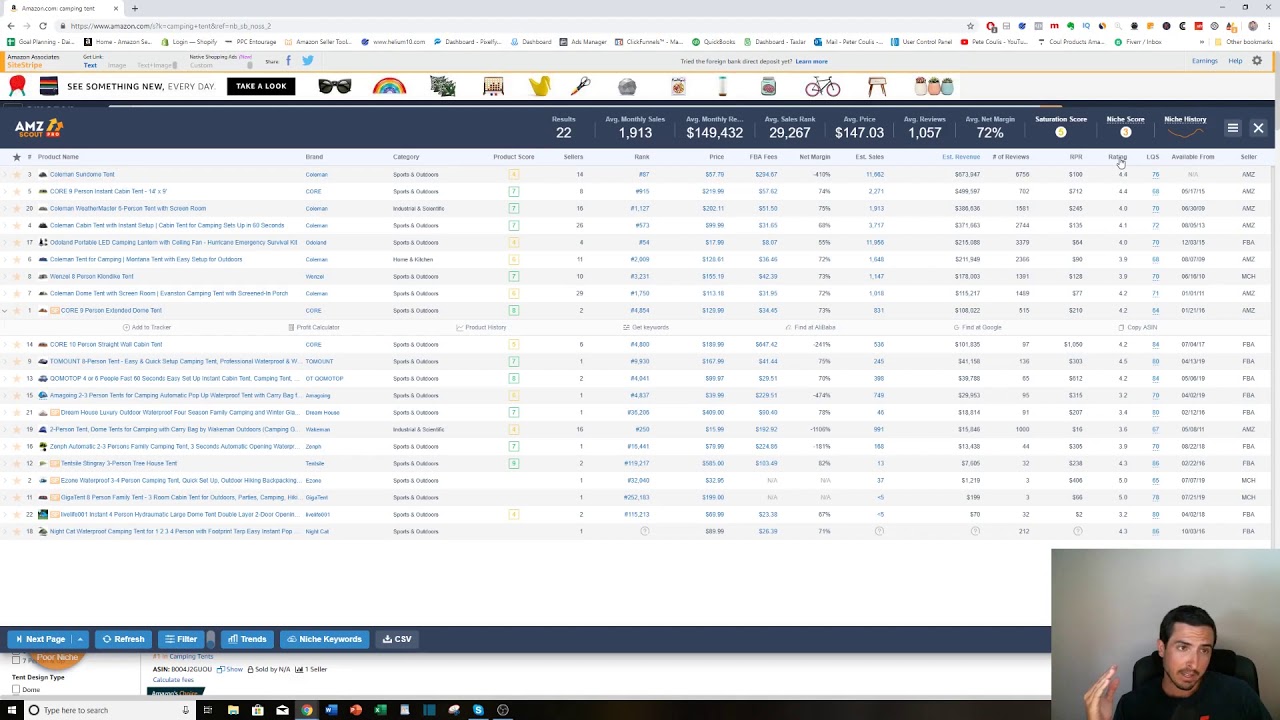Click Find at AliBaba

pyautogui.click(x=811, y=327)
